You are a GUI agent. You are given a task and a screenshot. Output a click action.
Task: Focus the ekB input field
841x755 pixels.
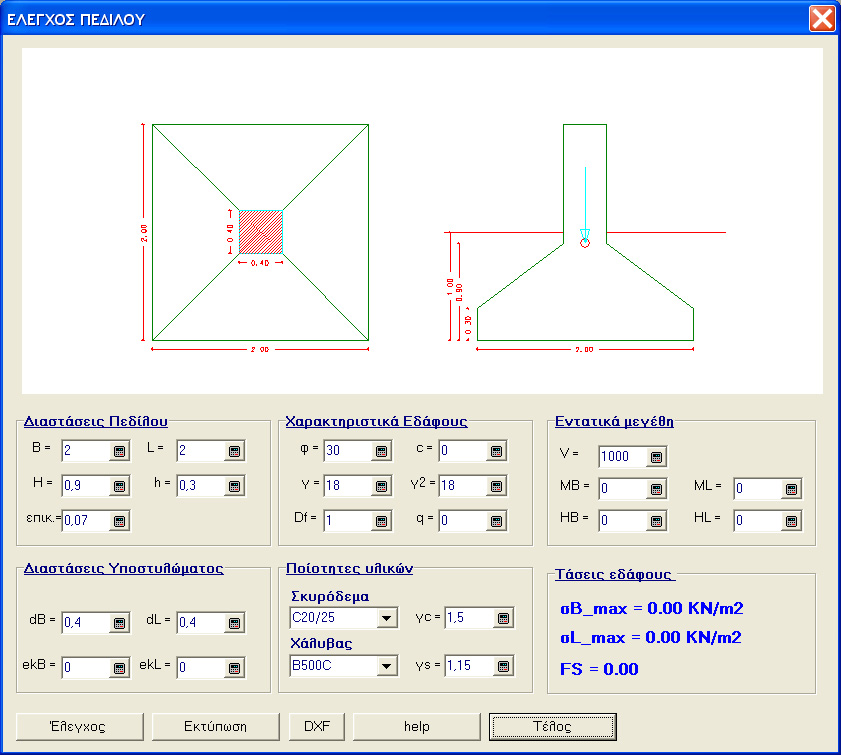click(x=86, y=668)
